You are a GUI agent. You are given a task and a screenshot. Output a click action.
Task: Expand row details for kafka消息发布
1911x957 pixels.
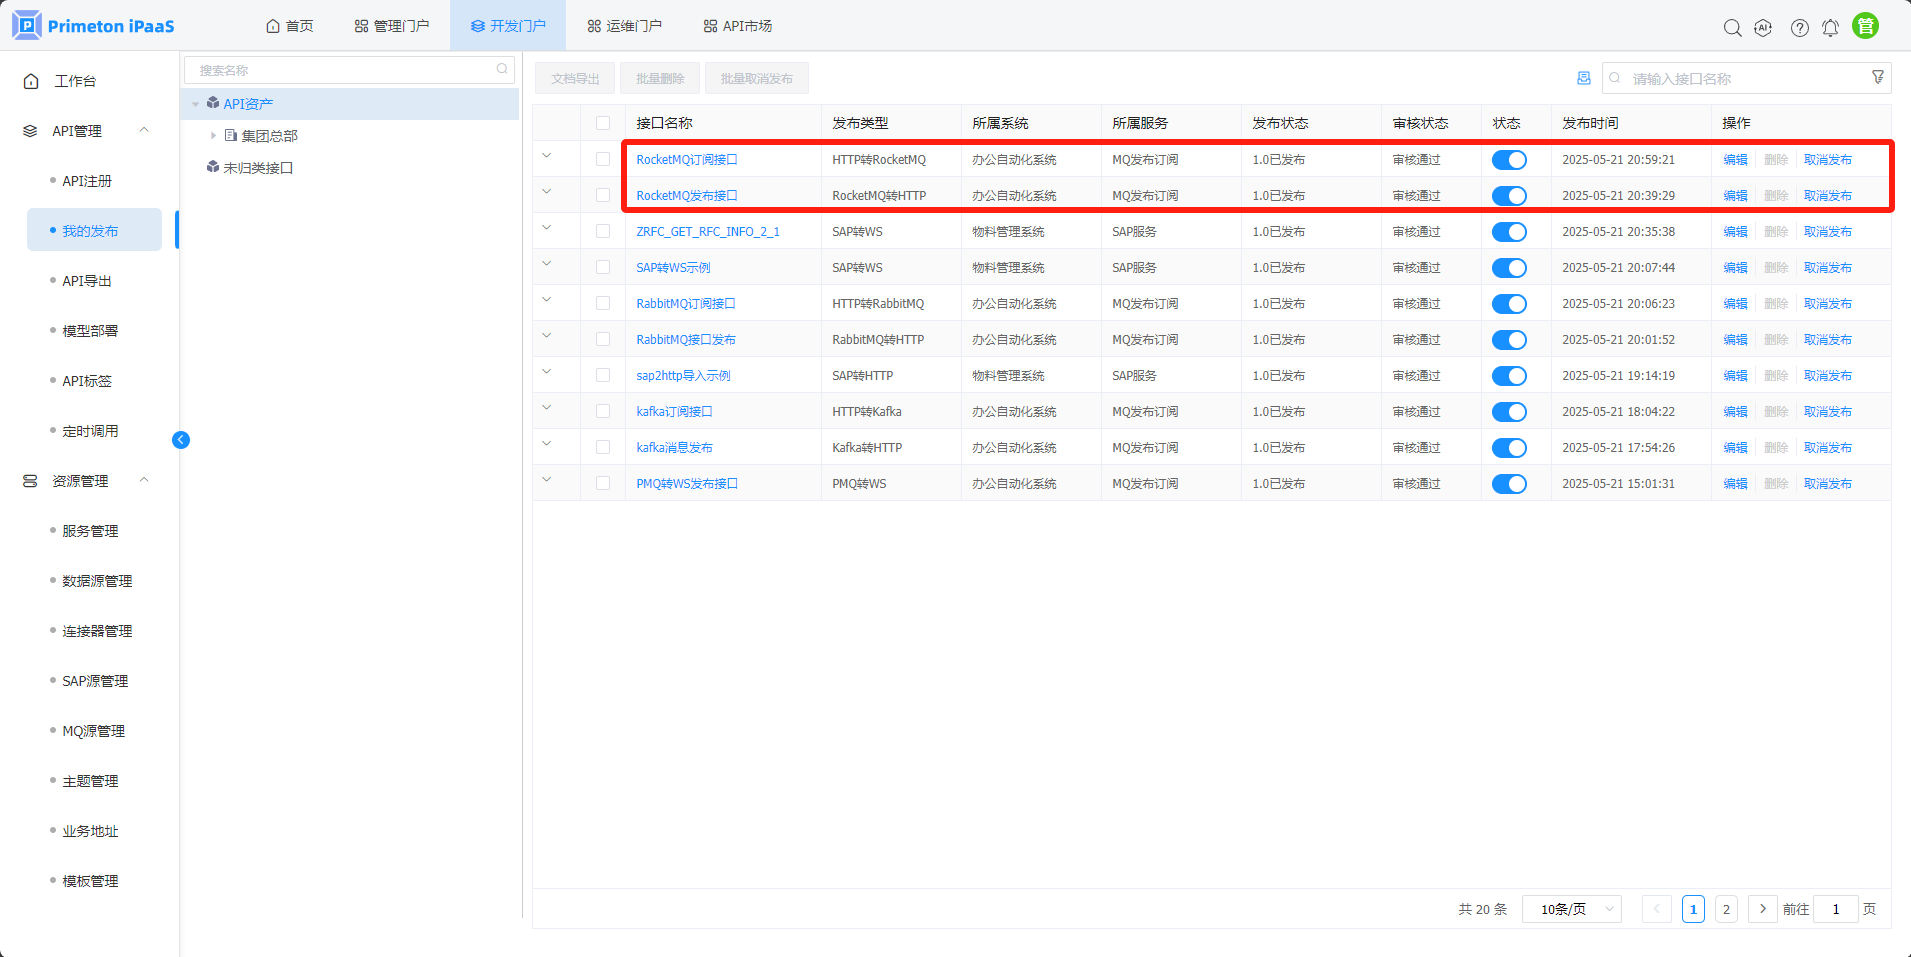point(547,444)
